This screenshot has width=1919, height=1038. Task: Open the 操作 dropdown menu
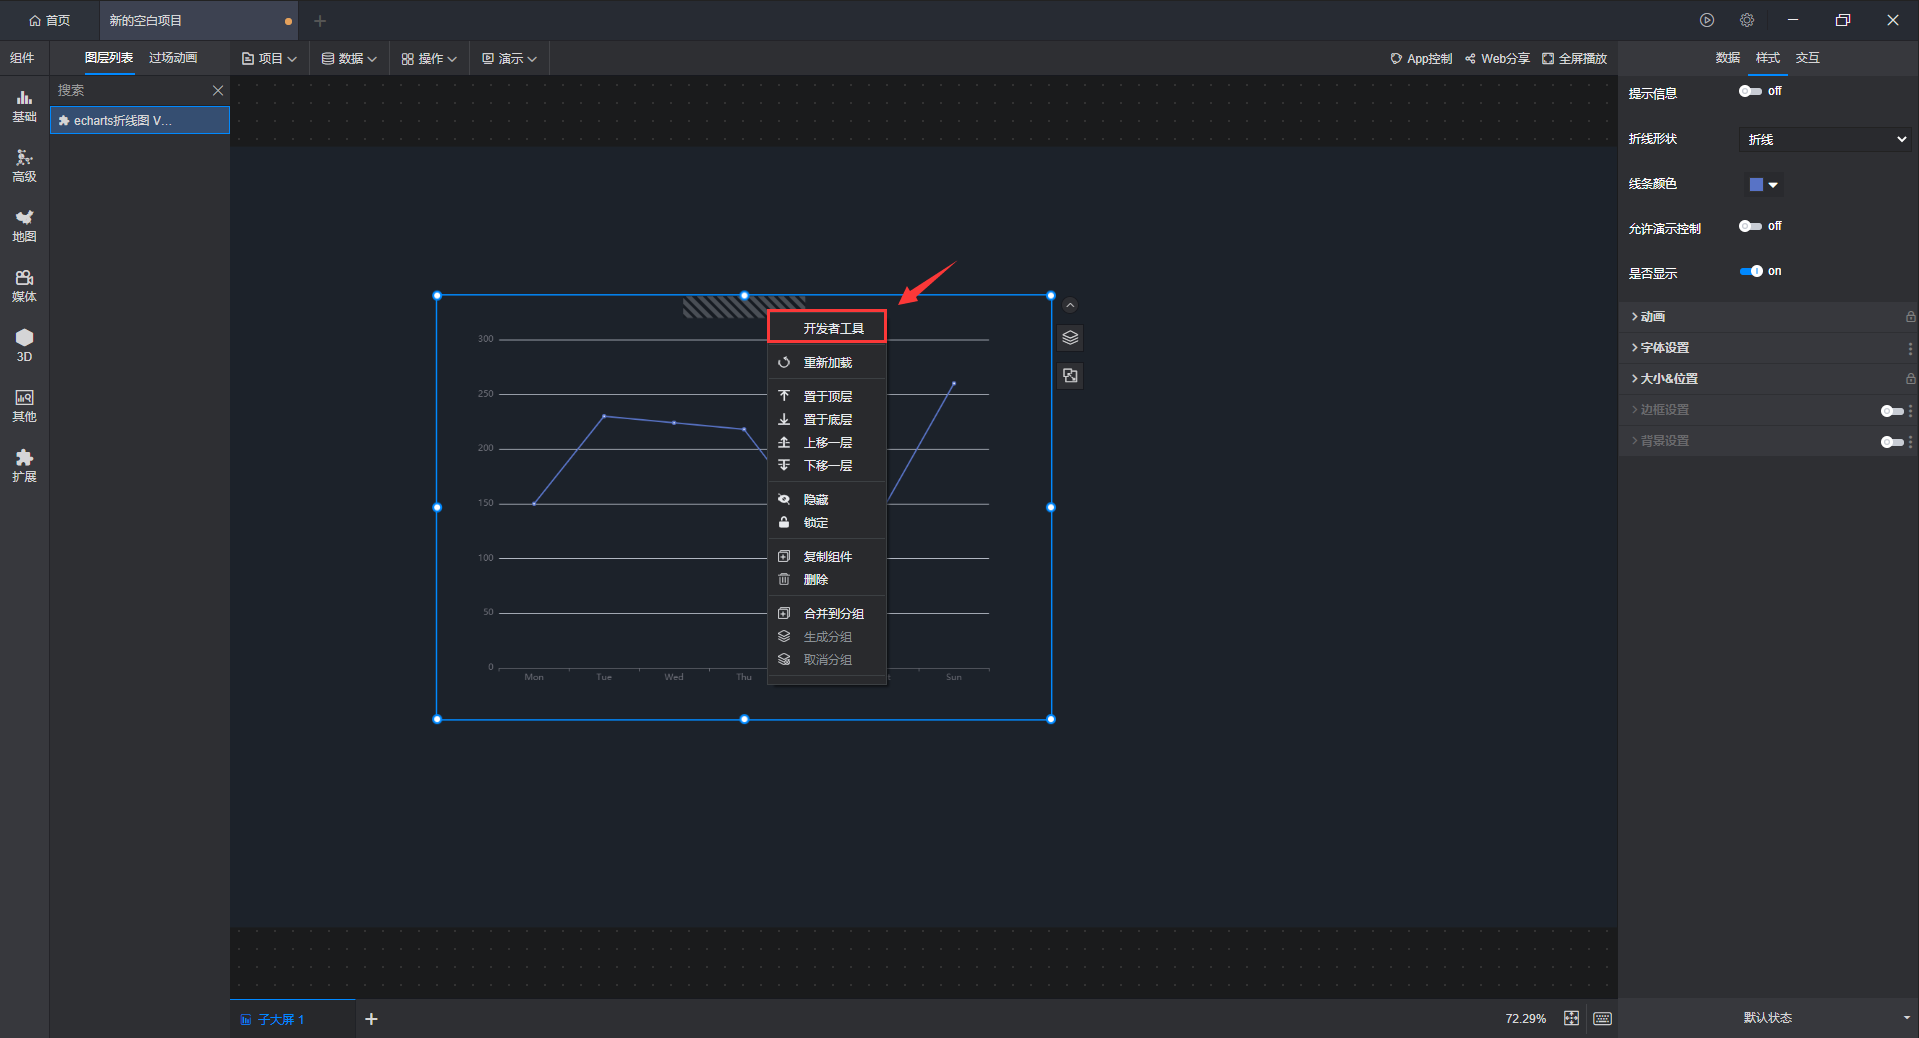point(429,59)
